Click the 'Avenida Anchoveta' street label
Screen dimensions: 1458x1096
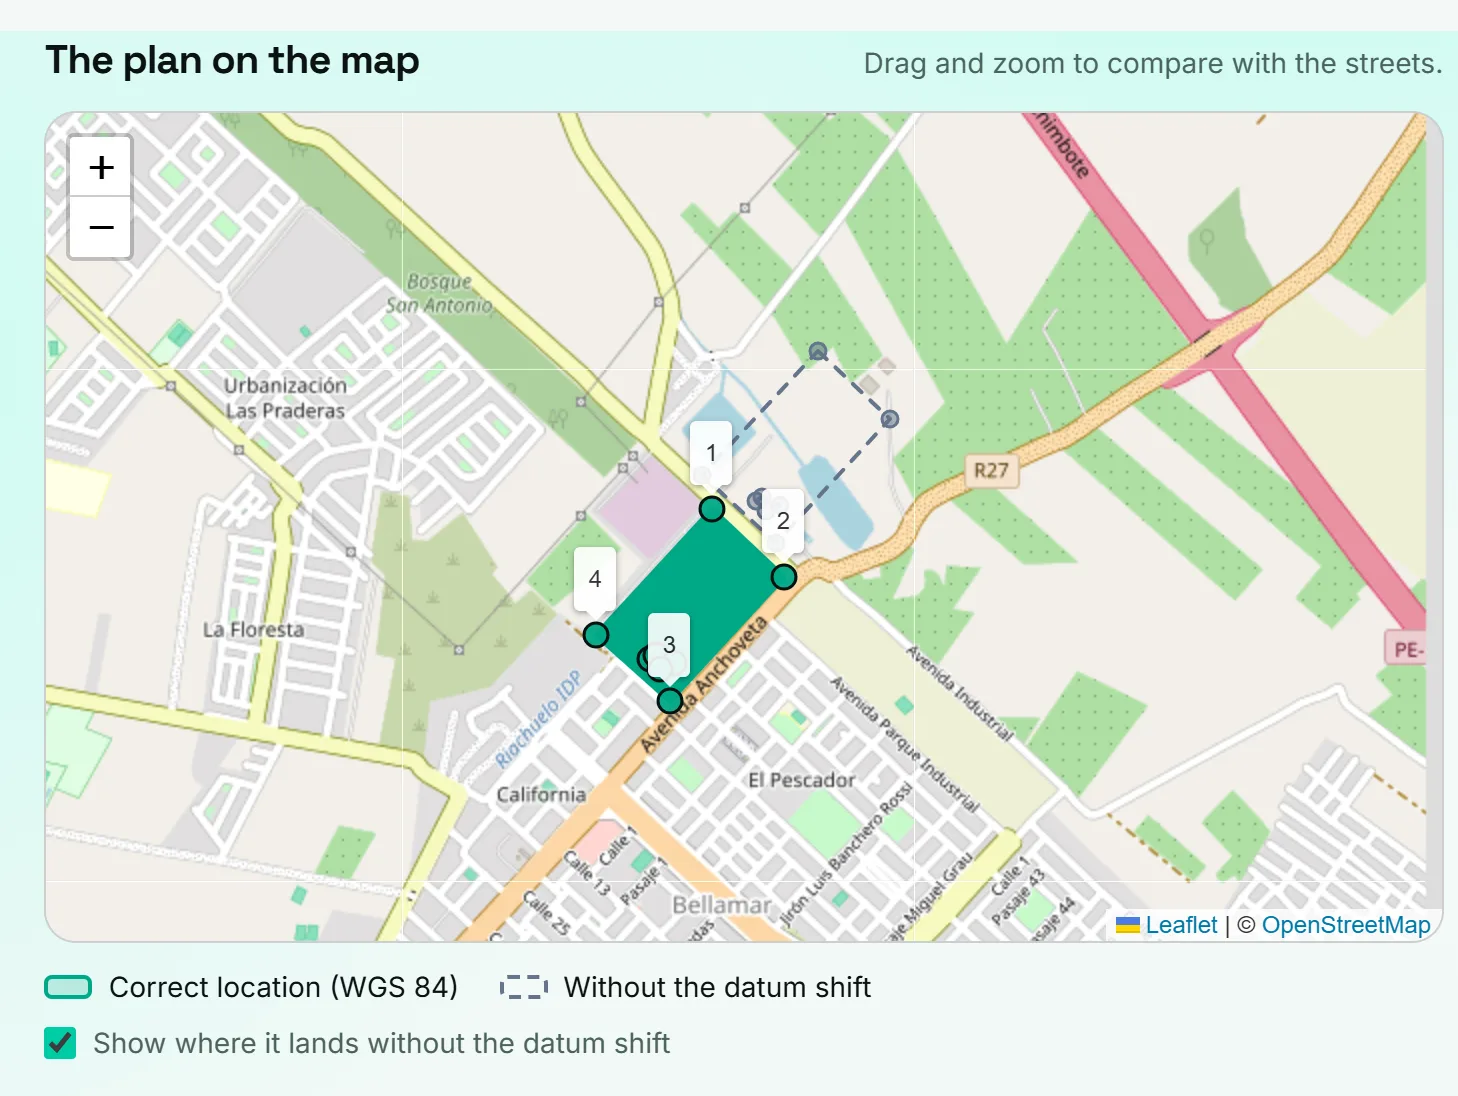(x=704, y=685)
